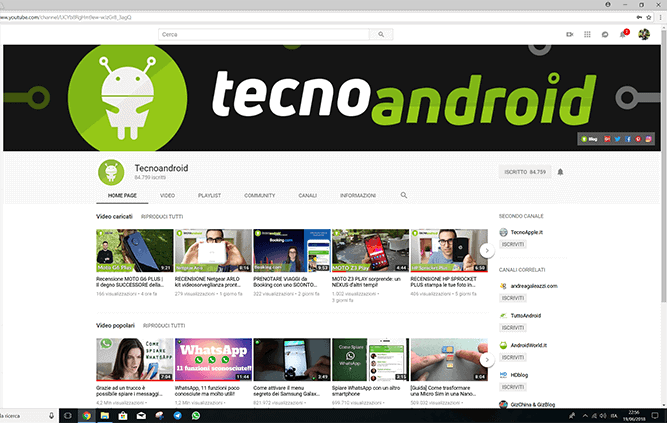The image size is (667, 423).
Task: Click title 'RECENSIONE Netgear ARLO kit videosorveglianza'
Action: tap(208, 282)
